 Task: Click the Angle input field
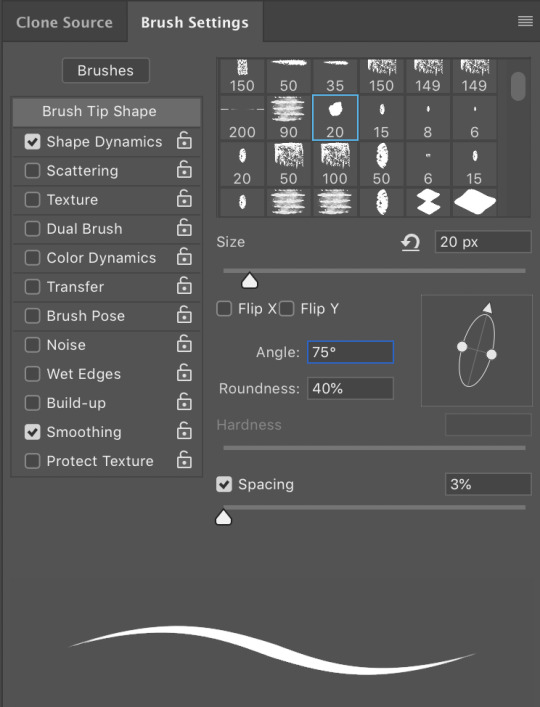point(350,352)
